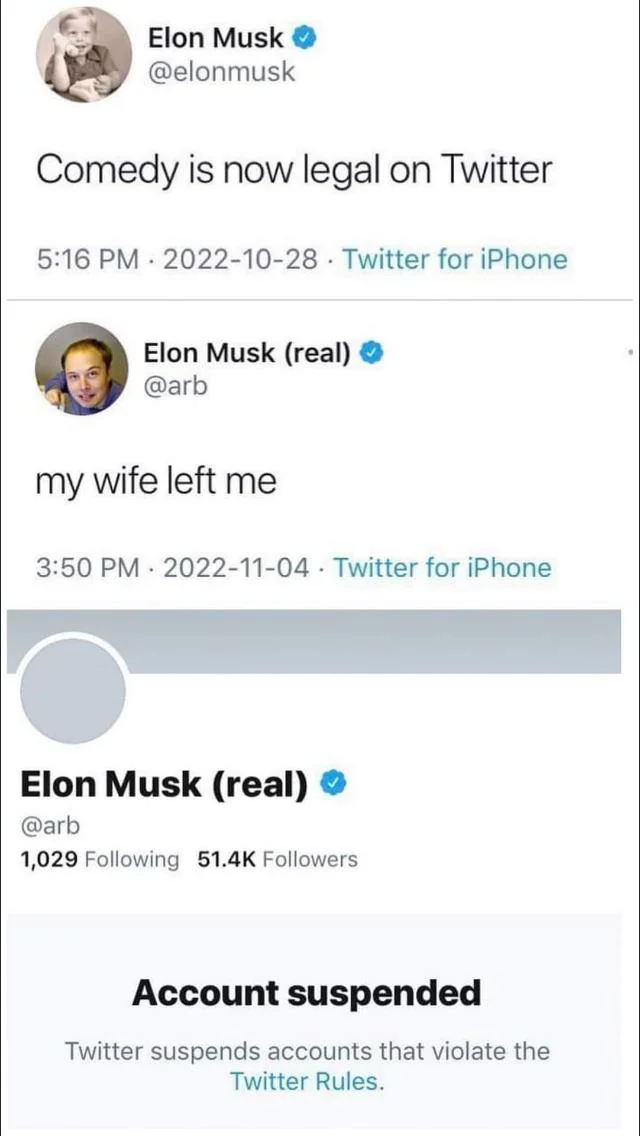Open the Twitter Rules link
The width and height of the screenshot is (640, 1136).
[305, 1081]
